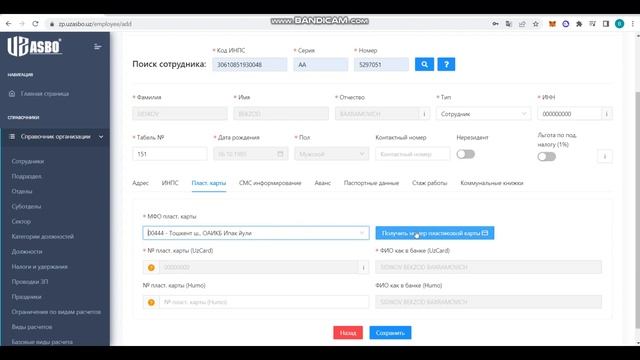640x360 pixels.
Task: Click the UzASBO logo
Action: tap(34, 46)
